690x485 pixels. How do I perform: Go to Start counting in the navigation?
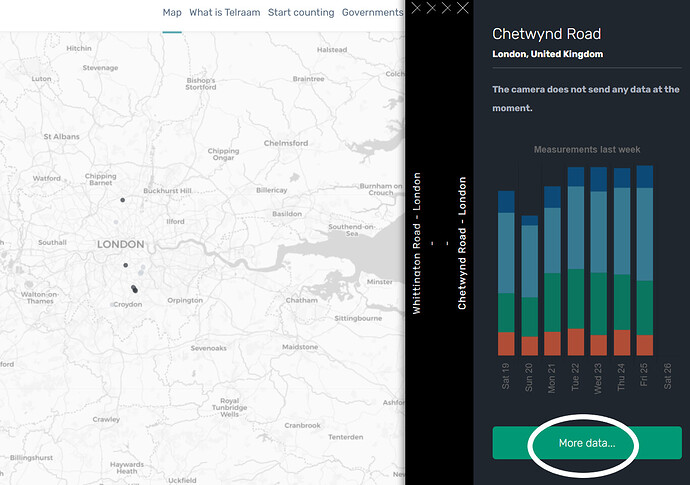(x=301, y=12)
